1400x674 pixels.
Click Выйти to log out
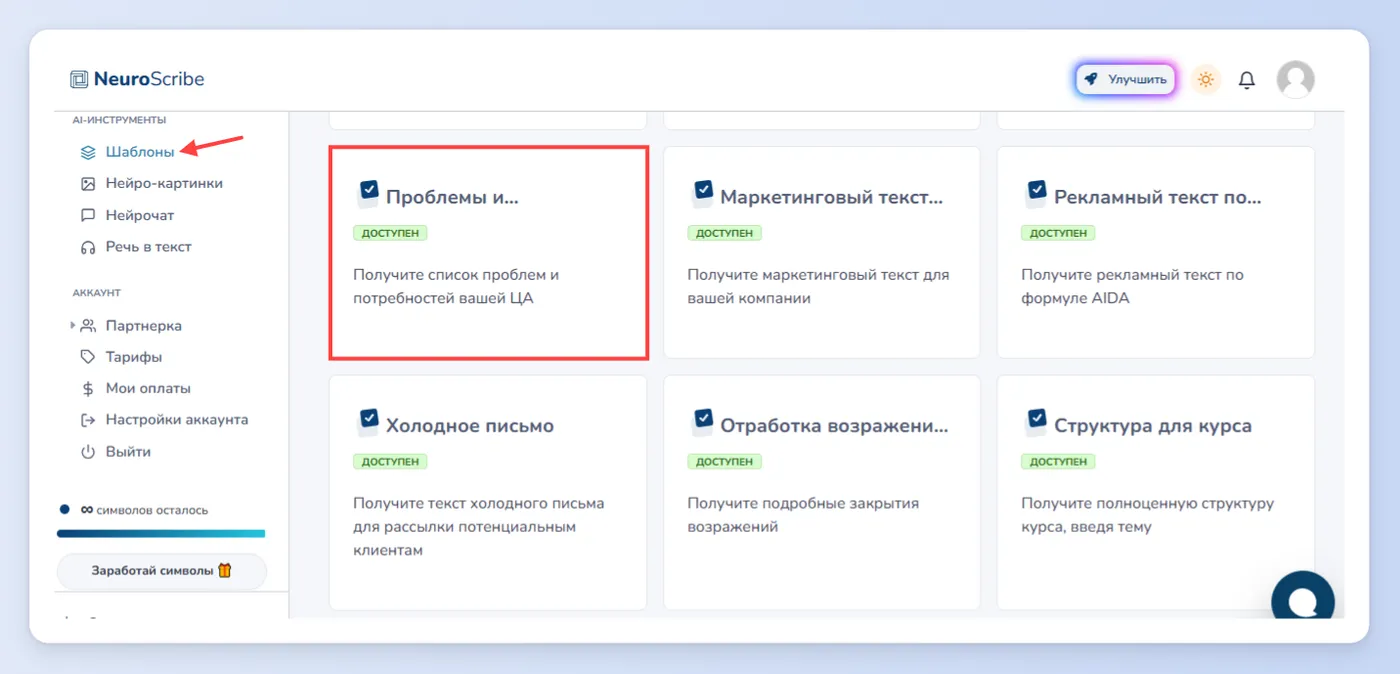coord(128,451)
